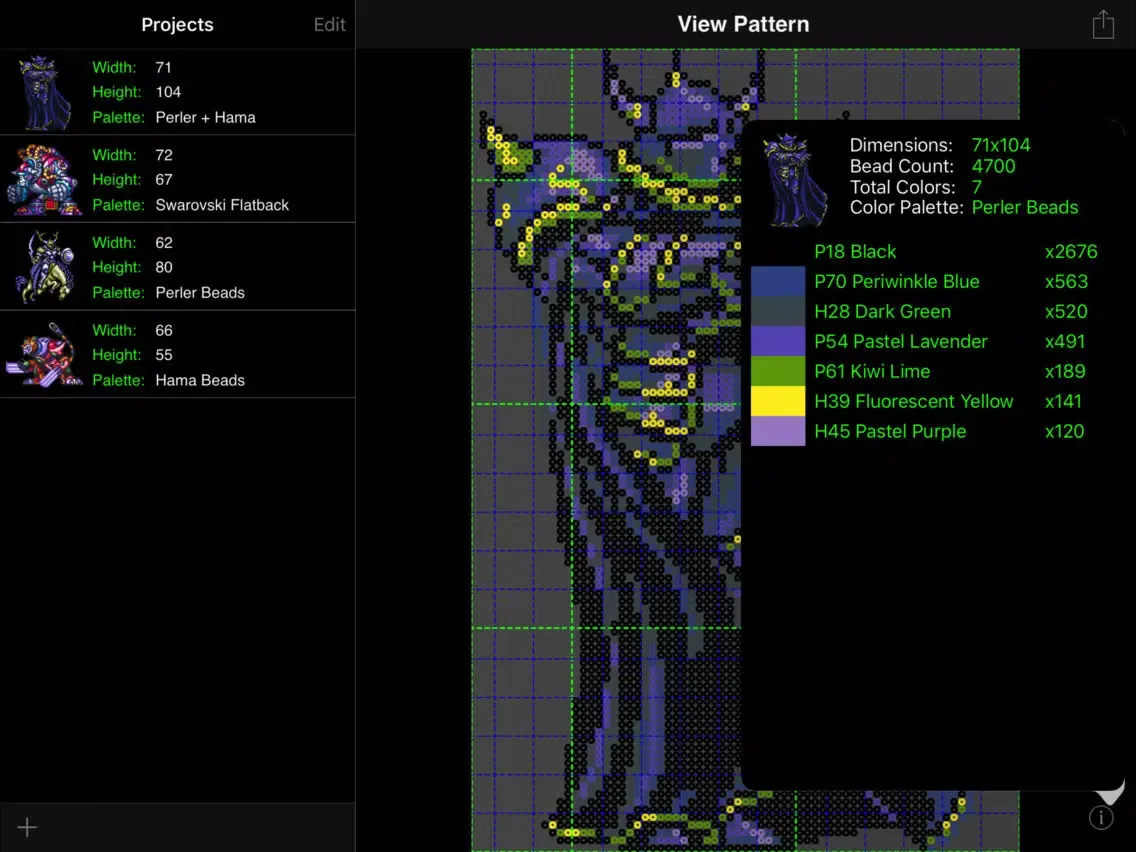Click the H28 Dark Green color swatch
Screen dimensions: 1136x852
coord(777,312)
